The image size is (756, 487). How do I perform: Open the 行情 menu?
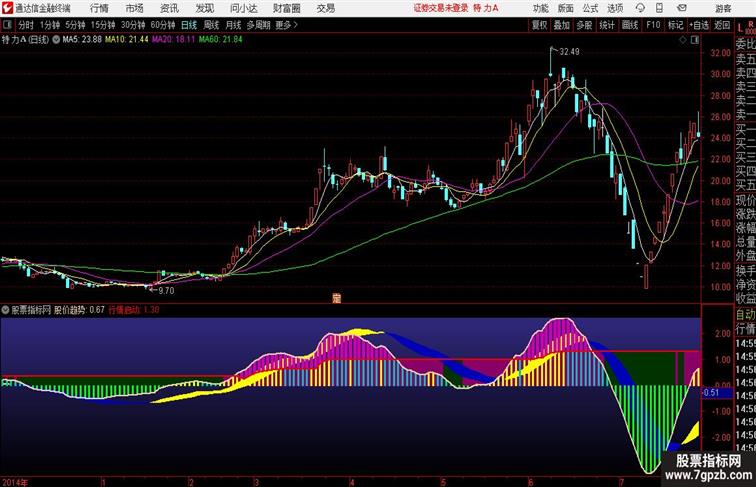99,8
